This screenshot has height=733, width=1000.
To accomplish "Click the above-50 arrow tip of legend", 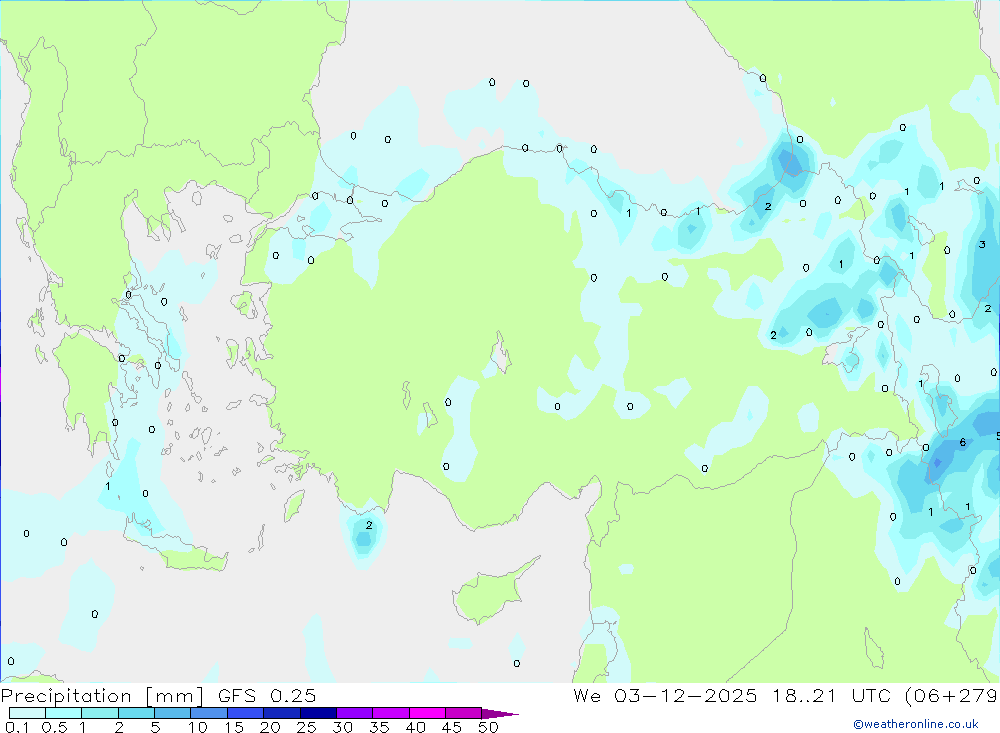I will tap(501, 713).
